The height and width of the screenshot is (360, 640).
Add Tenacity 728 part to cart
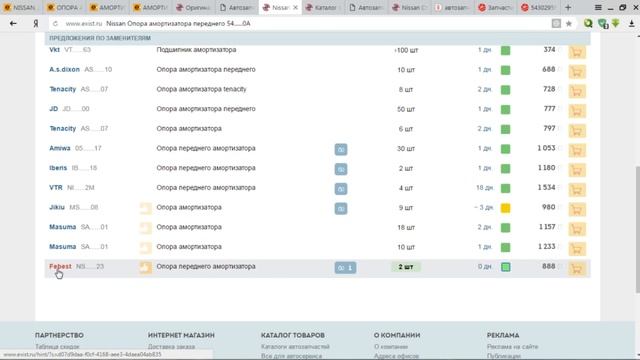click(x=577, y=91)
